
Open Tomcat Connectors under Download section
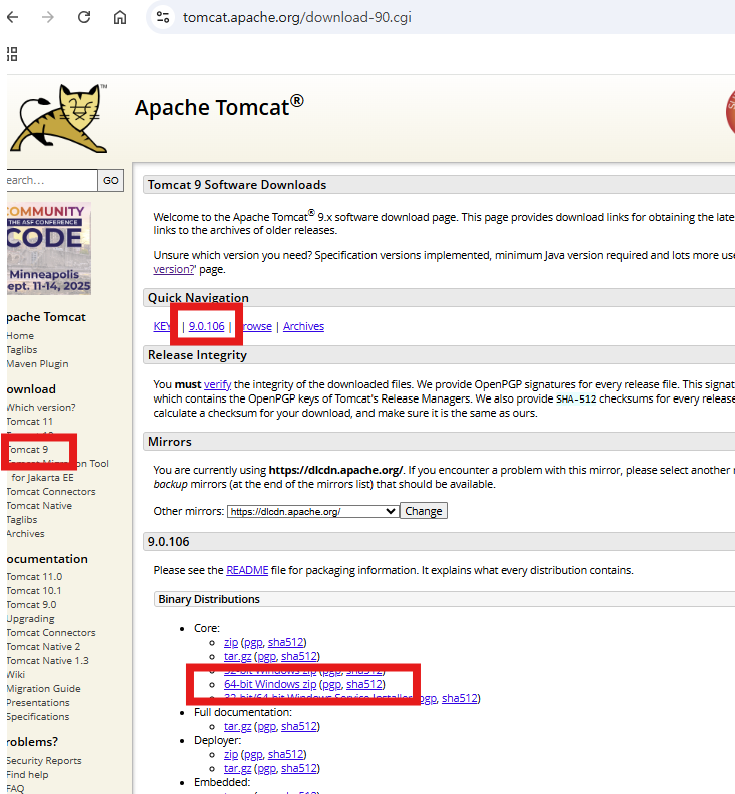pyautogui.click(x=51, y=492)
